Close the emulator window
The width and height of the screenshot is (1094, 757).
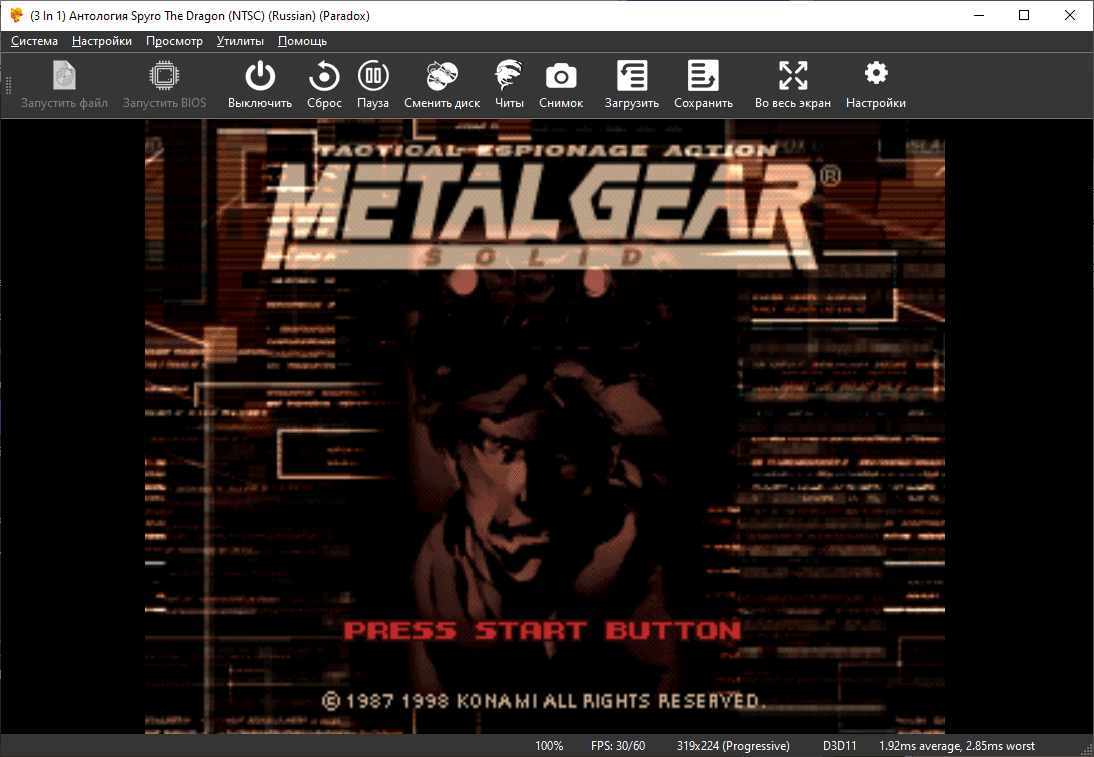1070,15
